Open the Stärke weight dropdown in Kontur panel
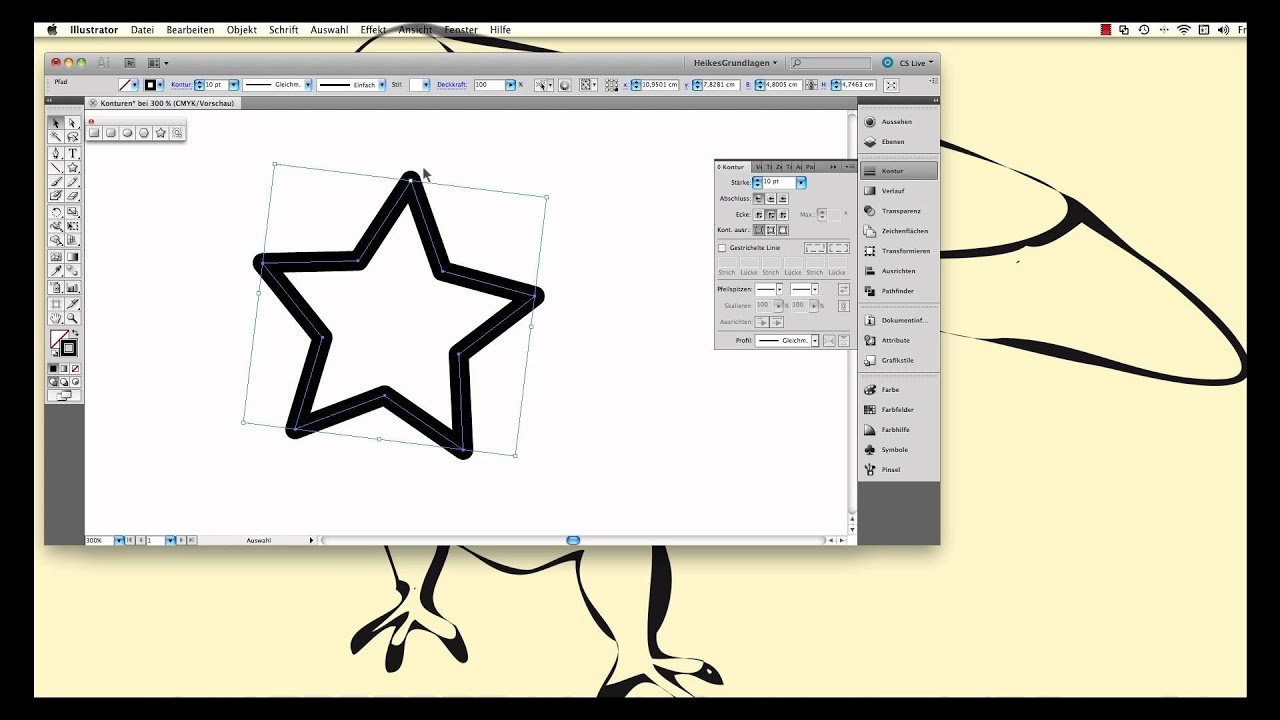The width and height of the screenshot is (1280, 720). [801, 182]
